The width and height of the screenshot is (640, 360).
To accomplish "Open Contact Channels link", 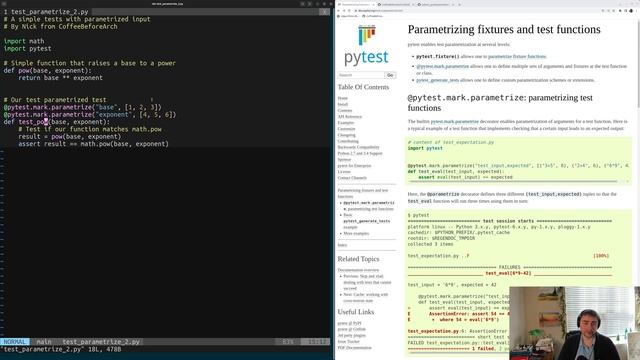I will point(352,178).
